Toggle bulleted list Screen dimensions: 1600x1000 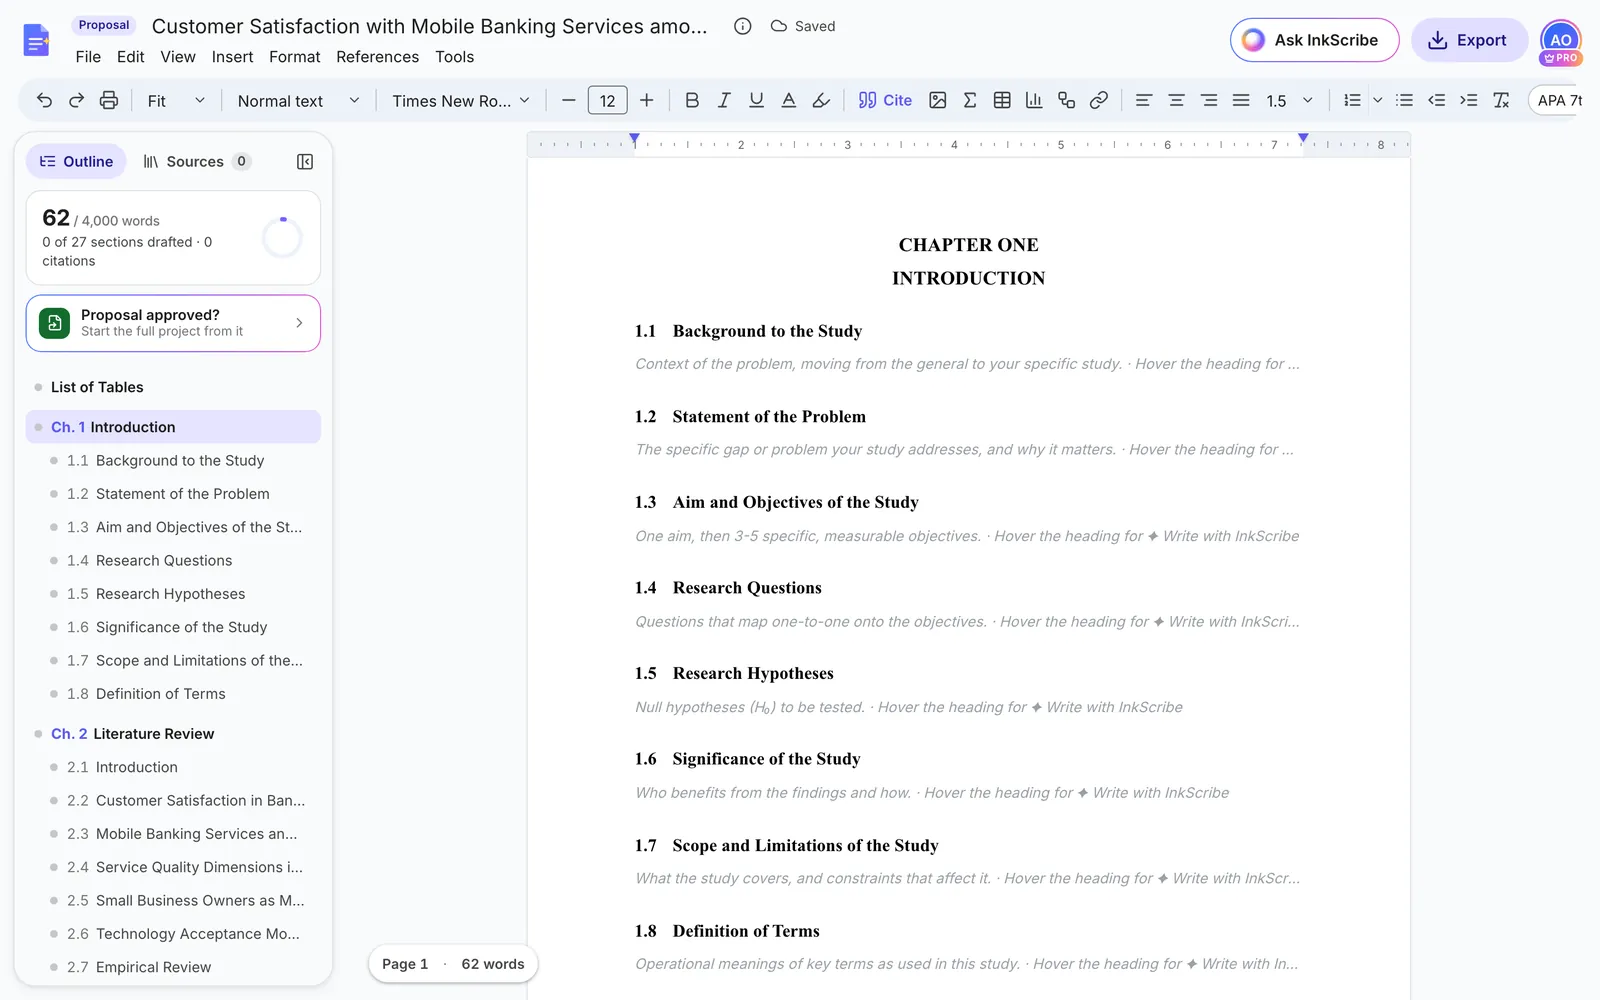point(1404,100)
